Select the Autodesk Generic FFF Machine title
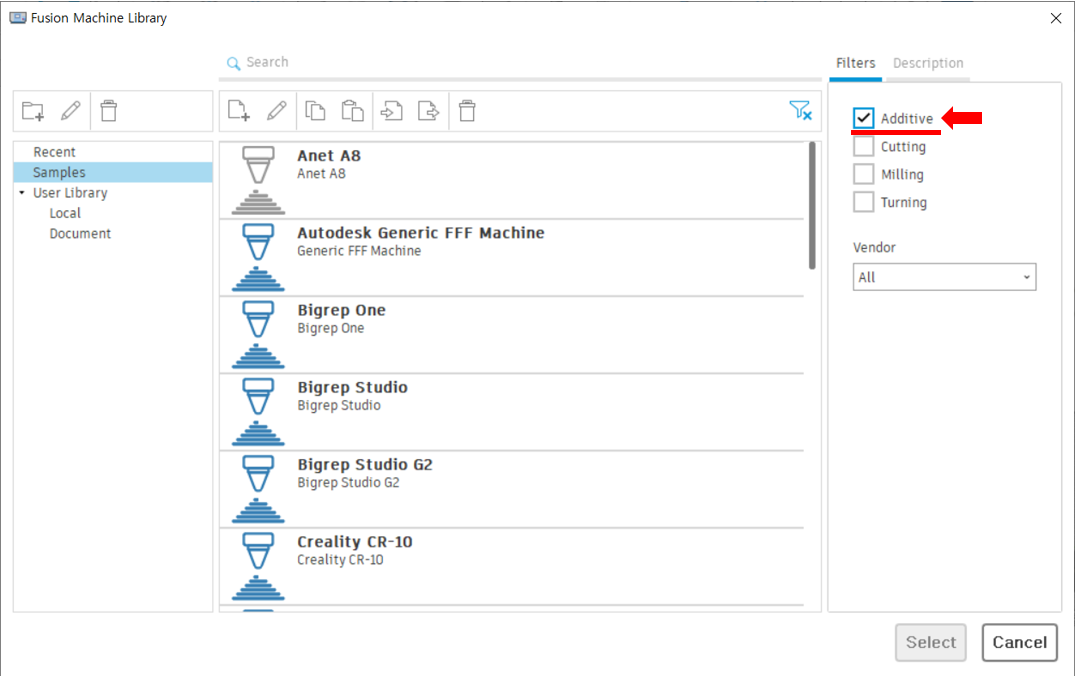 point(421,233)
